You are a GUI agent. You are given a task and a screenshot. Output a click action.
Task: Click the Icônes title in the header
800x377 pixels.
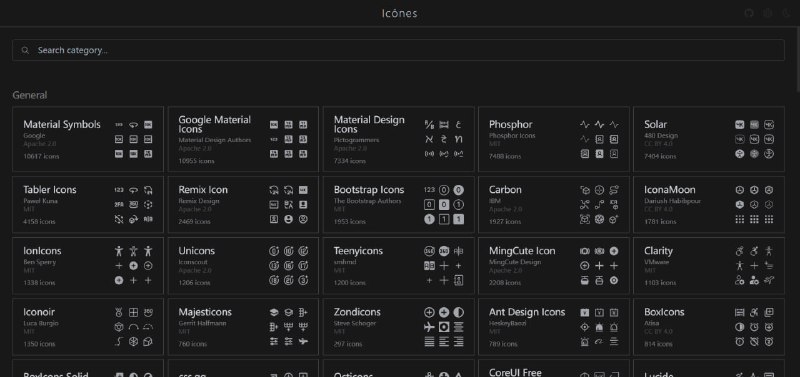399,13
